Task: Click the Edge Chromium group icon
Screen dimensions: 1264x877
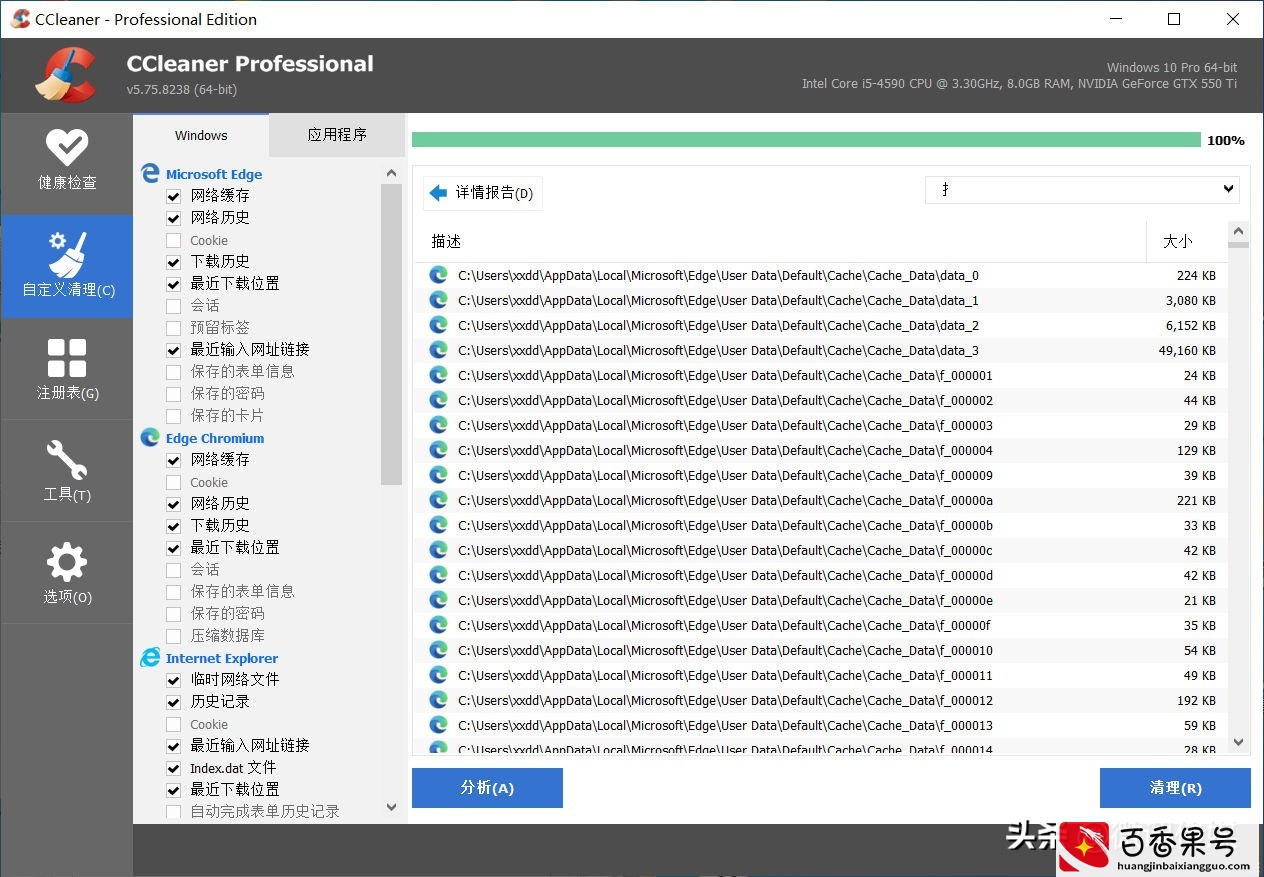Action: click(x=150, y=437)
